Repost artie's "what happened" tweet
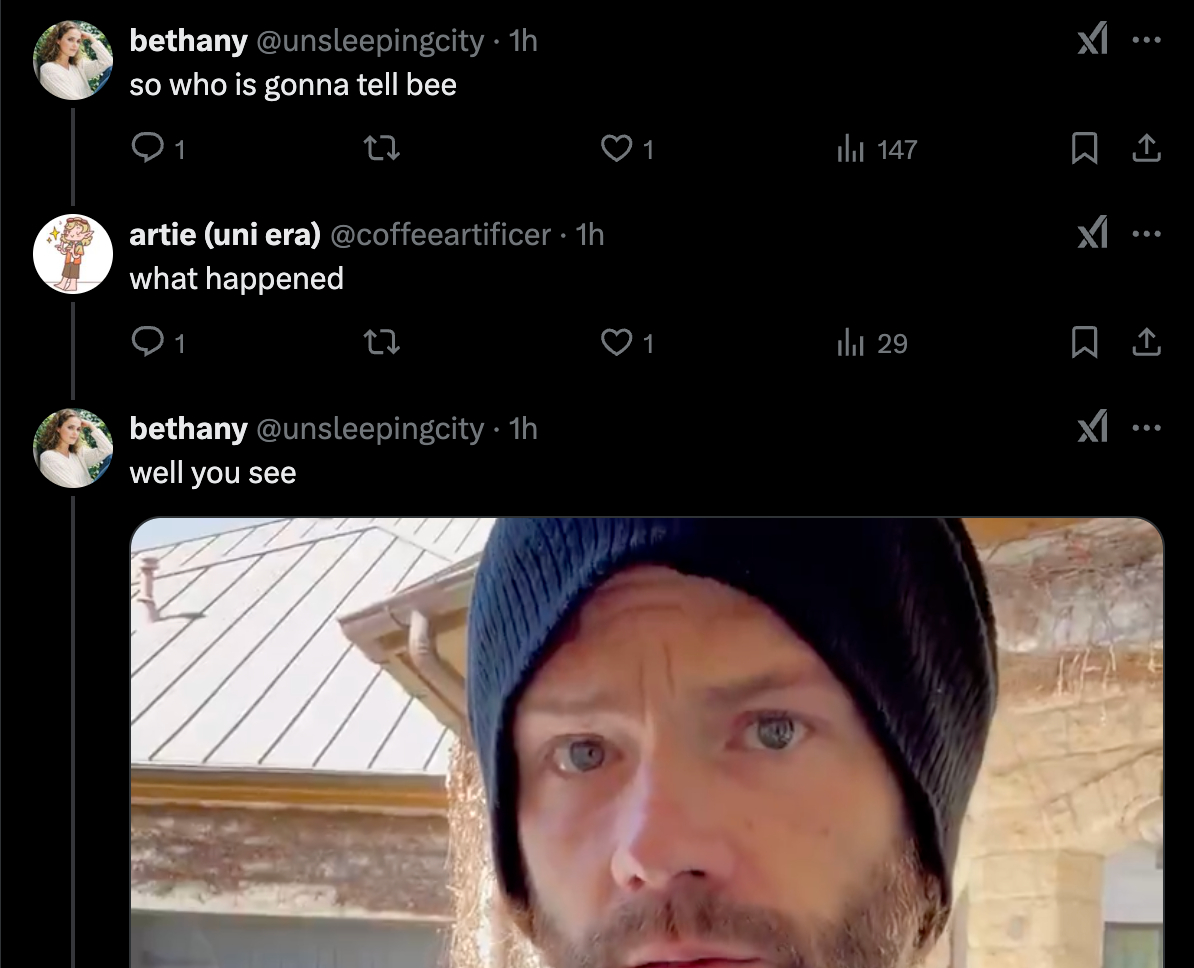Image resolution: width=1194 pixels, height=968 pixels. 381,343
